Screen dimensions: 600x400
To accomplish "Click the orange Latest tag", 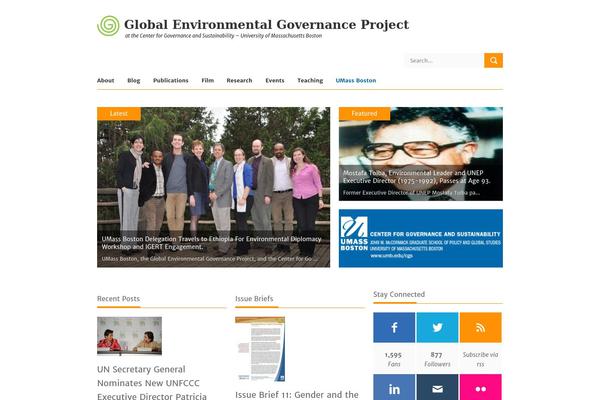I will click(119, 114).
